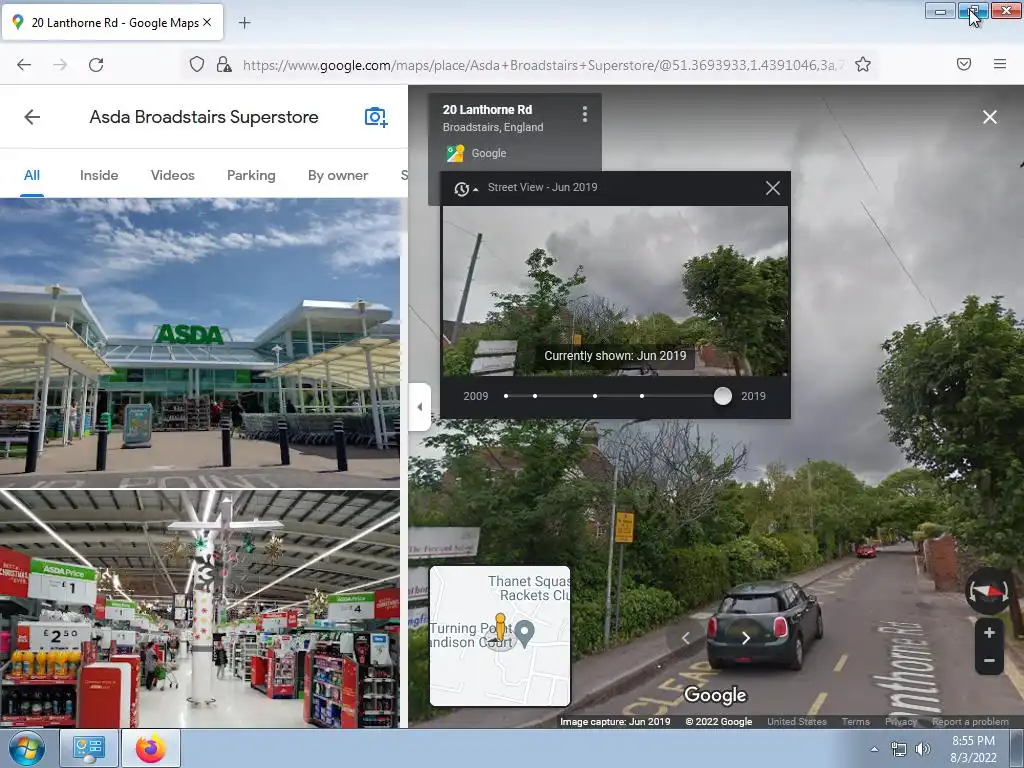The width and height of the screenshot is (1024, 768).
Task: Click the volume speaker tray icon
Action: 922,749
